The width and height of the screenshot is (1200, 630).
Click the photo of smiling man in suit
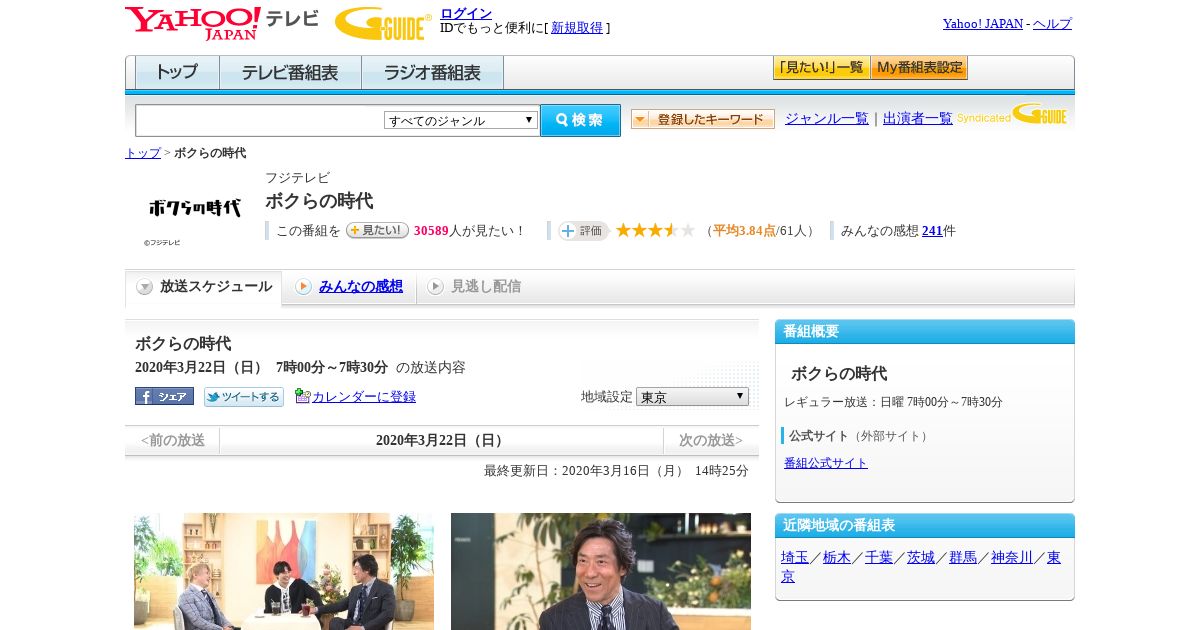601,571
